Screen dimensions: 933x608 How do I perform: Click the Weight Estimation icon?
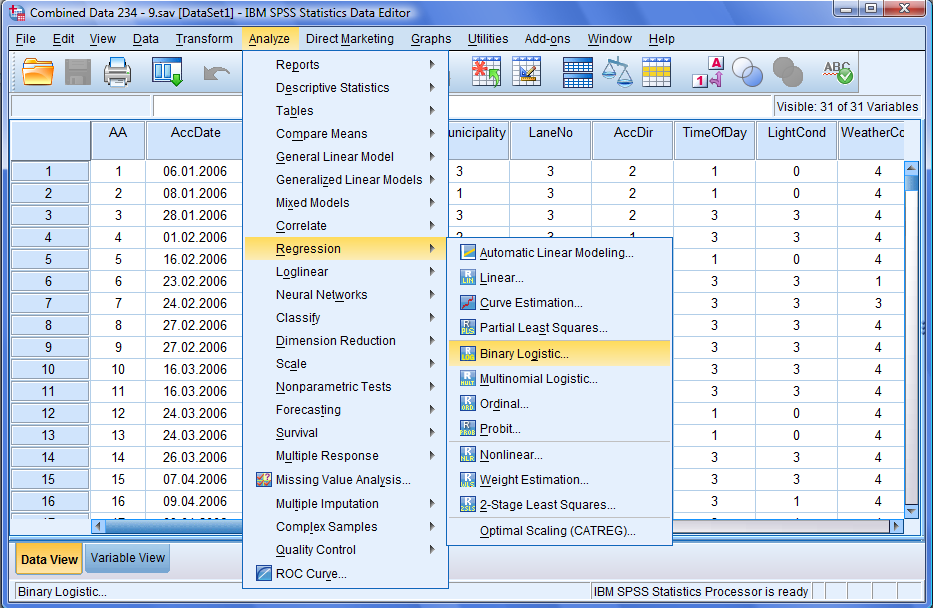(x=468, y=479)
